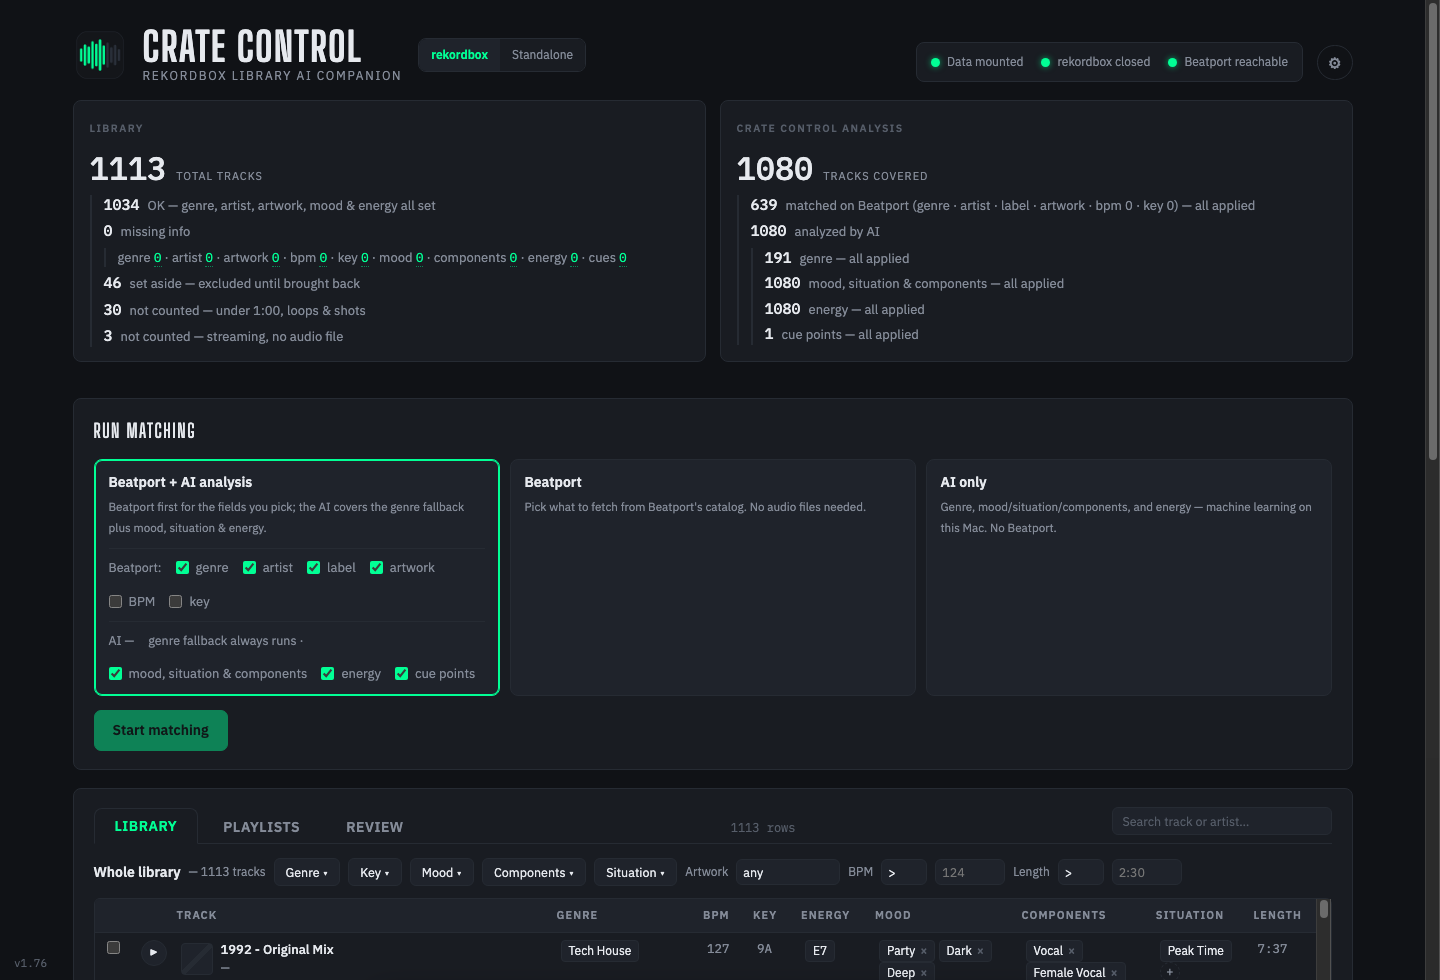Click missing components count link
Viewport: 1440px width, 980px height.
click(513, 258)
